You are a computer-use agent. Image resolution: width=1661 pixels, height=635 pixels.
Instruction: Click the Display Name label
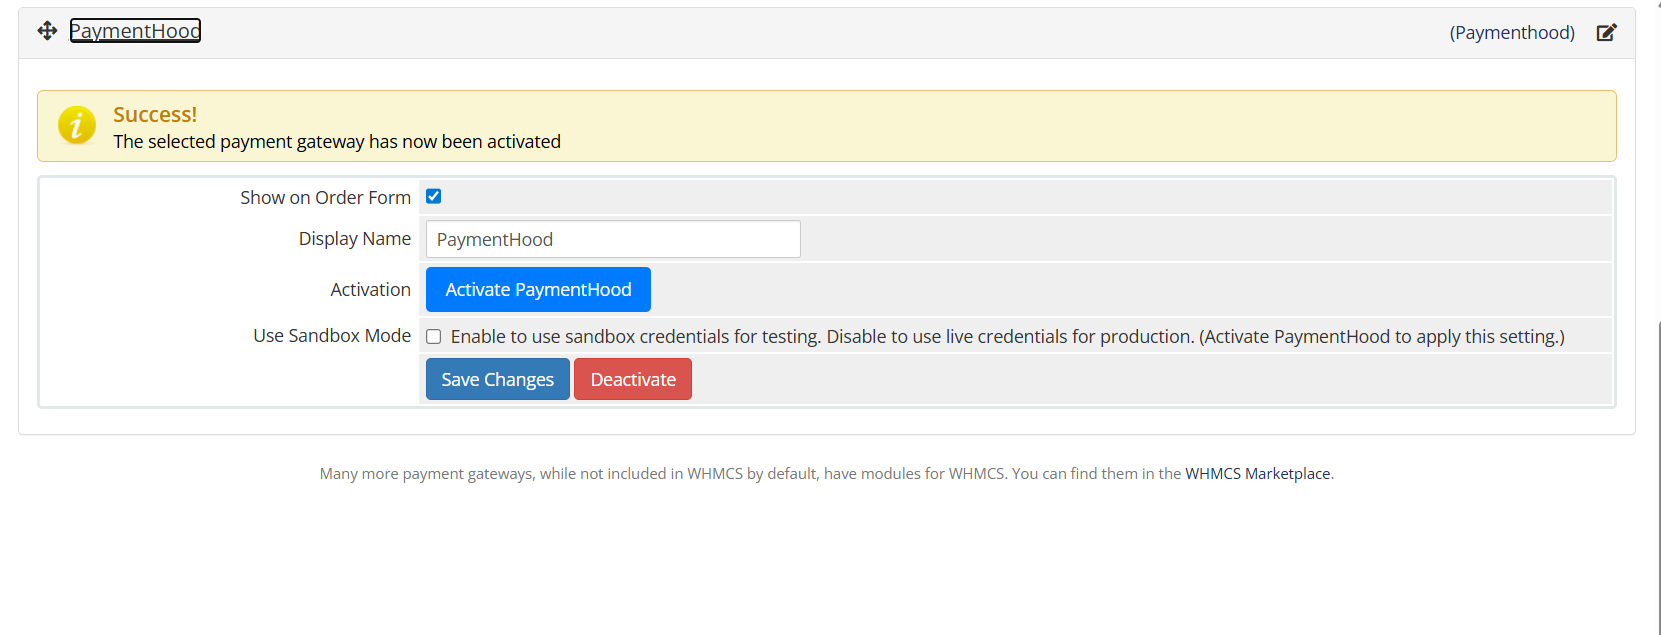354,239
